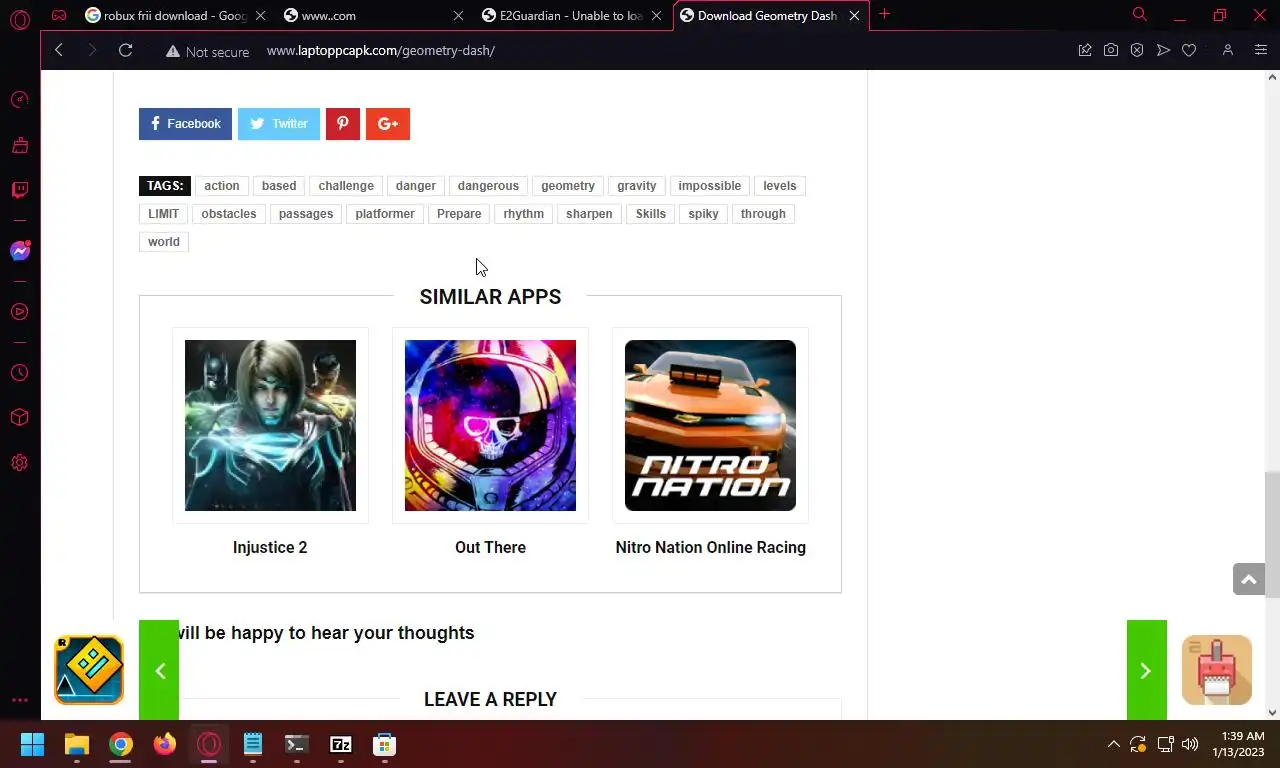This screenshot has width=1280, height=768.
Task: Share on Pinterest button
Action: 342,124
